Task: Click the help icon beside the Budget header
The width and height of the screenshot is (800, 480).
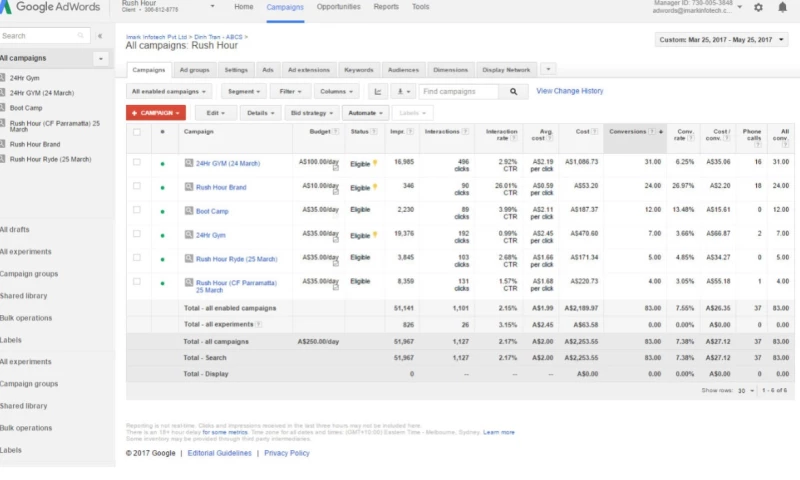Action: pos(335,133)
